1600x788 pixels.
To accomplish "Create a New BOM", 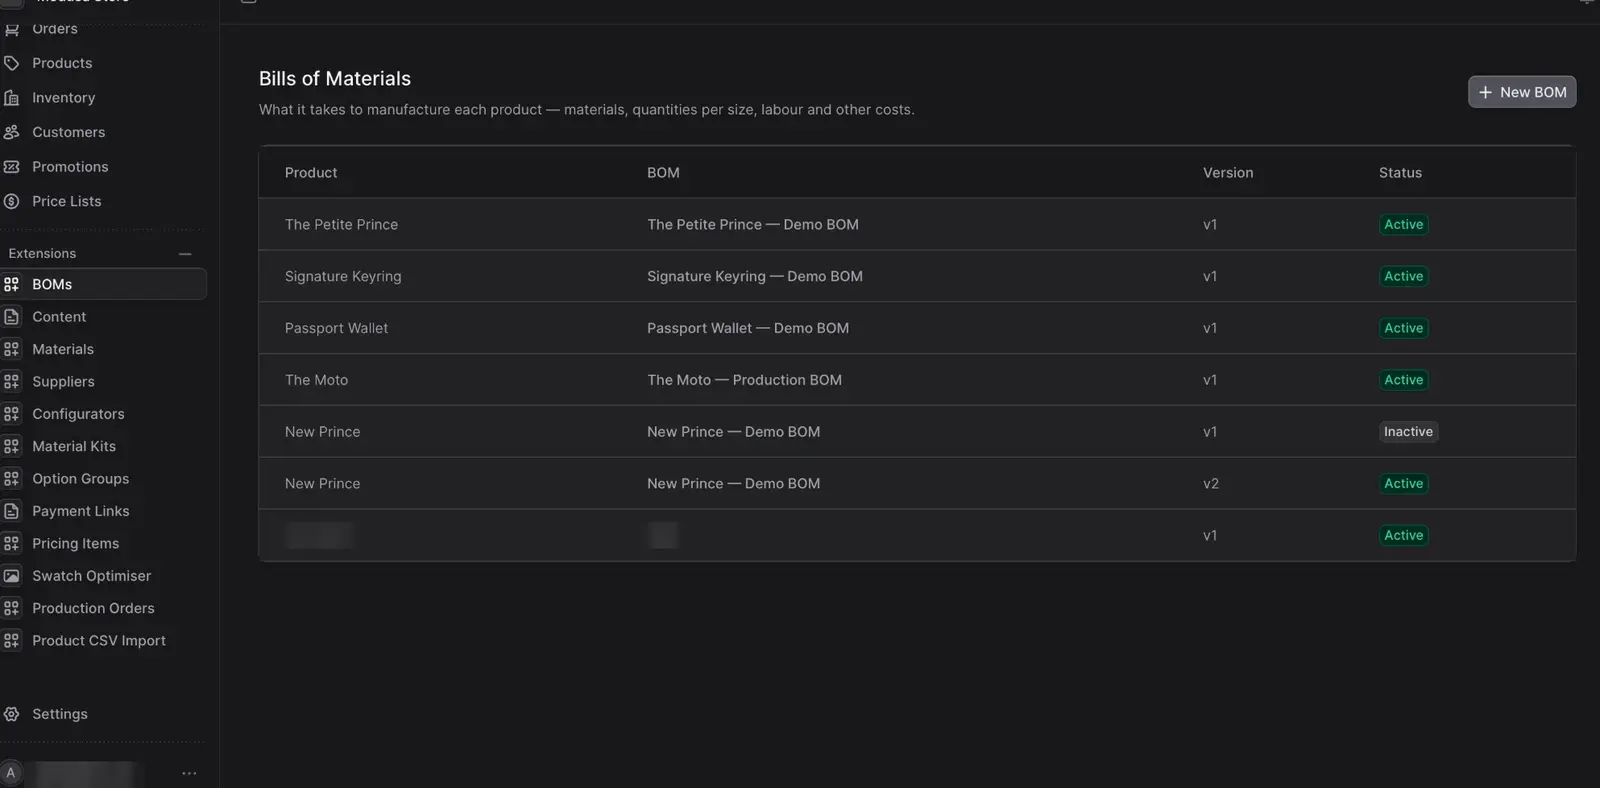I will tap(1522, 92).
